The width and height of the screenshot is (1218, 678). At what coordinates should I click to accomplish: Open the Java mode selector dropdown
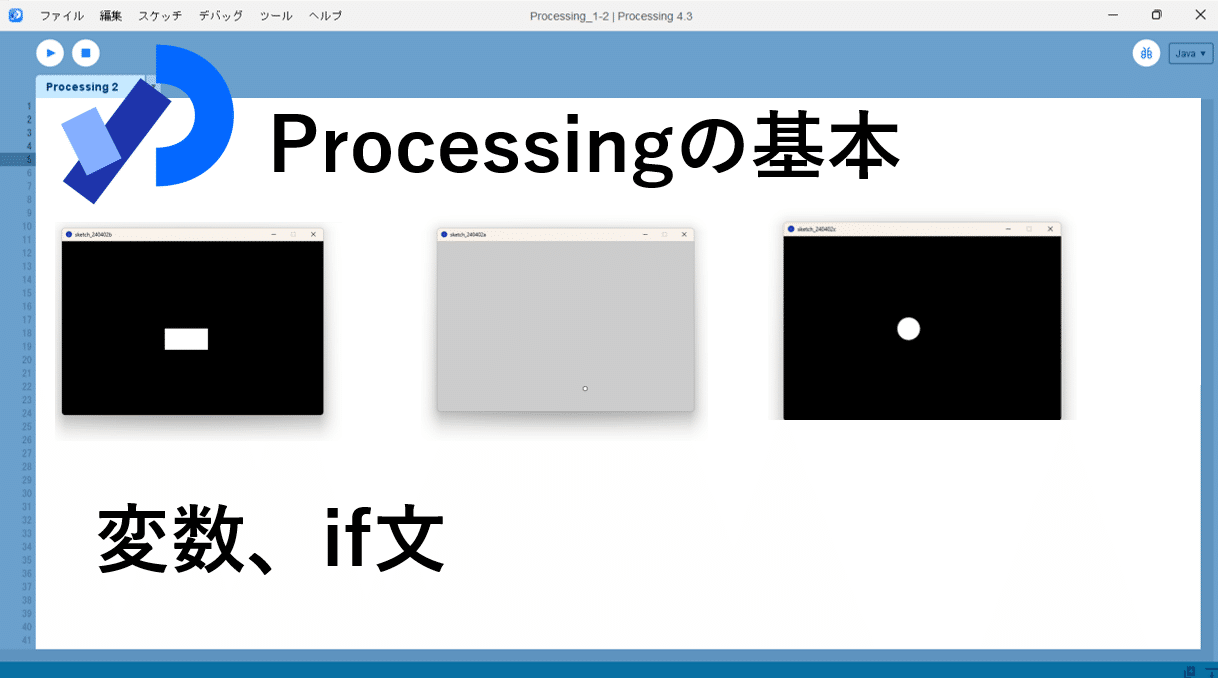[x=1190, y=52]
